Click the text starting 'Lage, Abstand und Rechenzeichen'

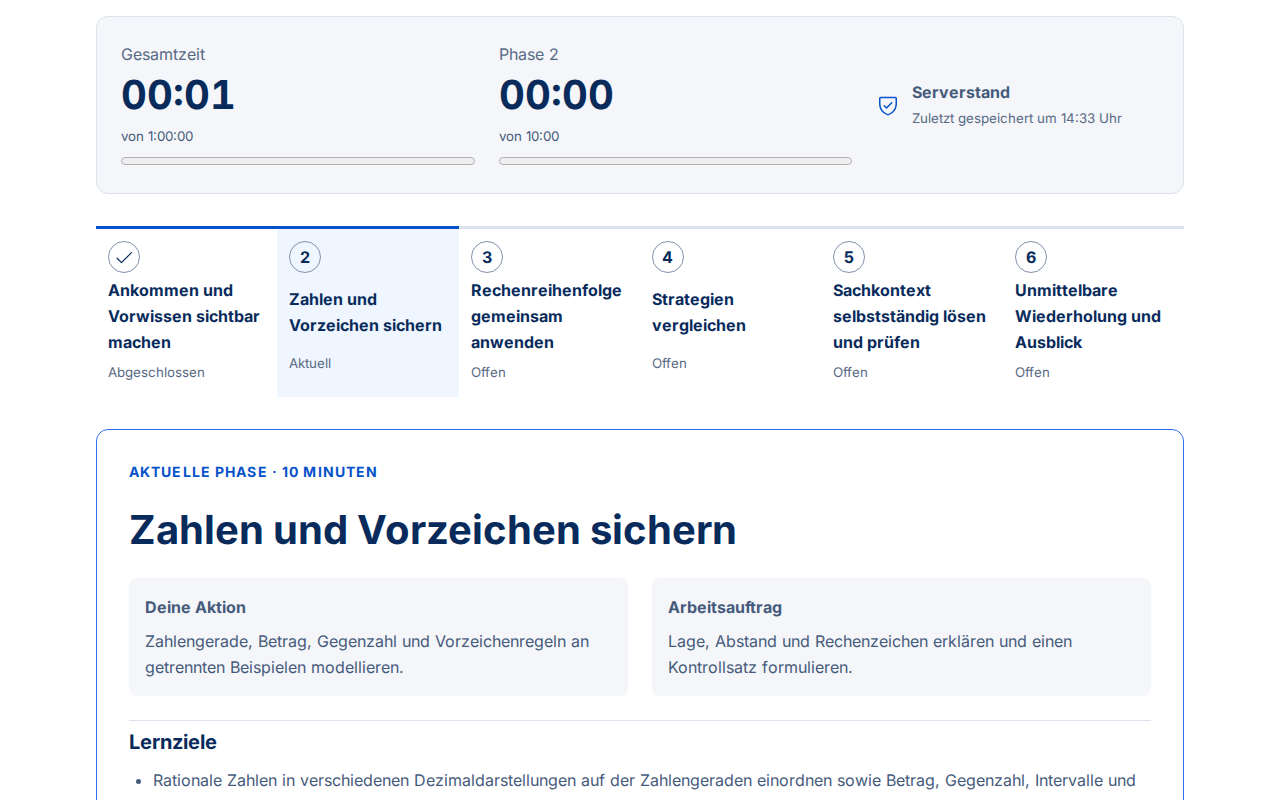[870, 654]
